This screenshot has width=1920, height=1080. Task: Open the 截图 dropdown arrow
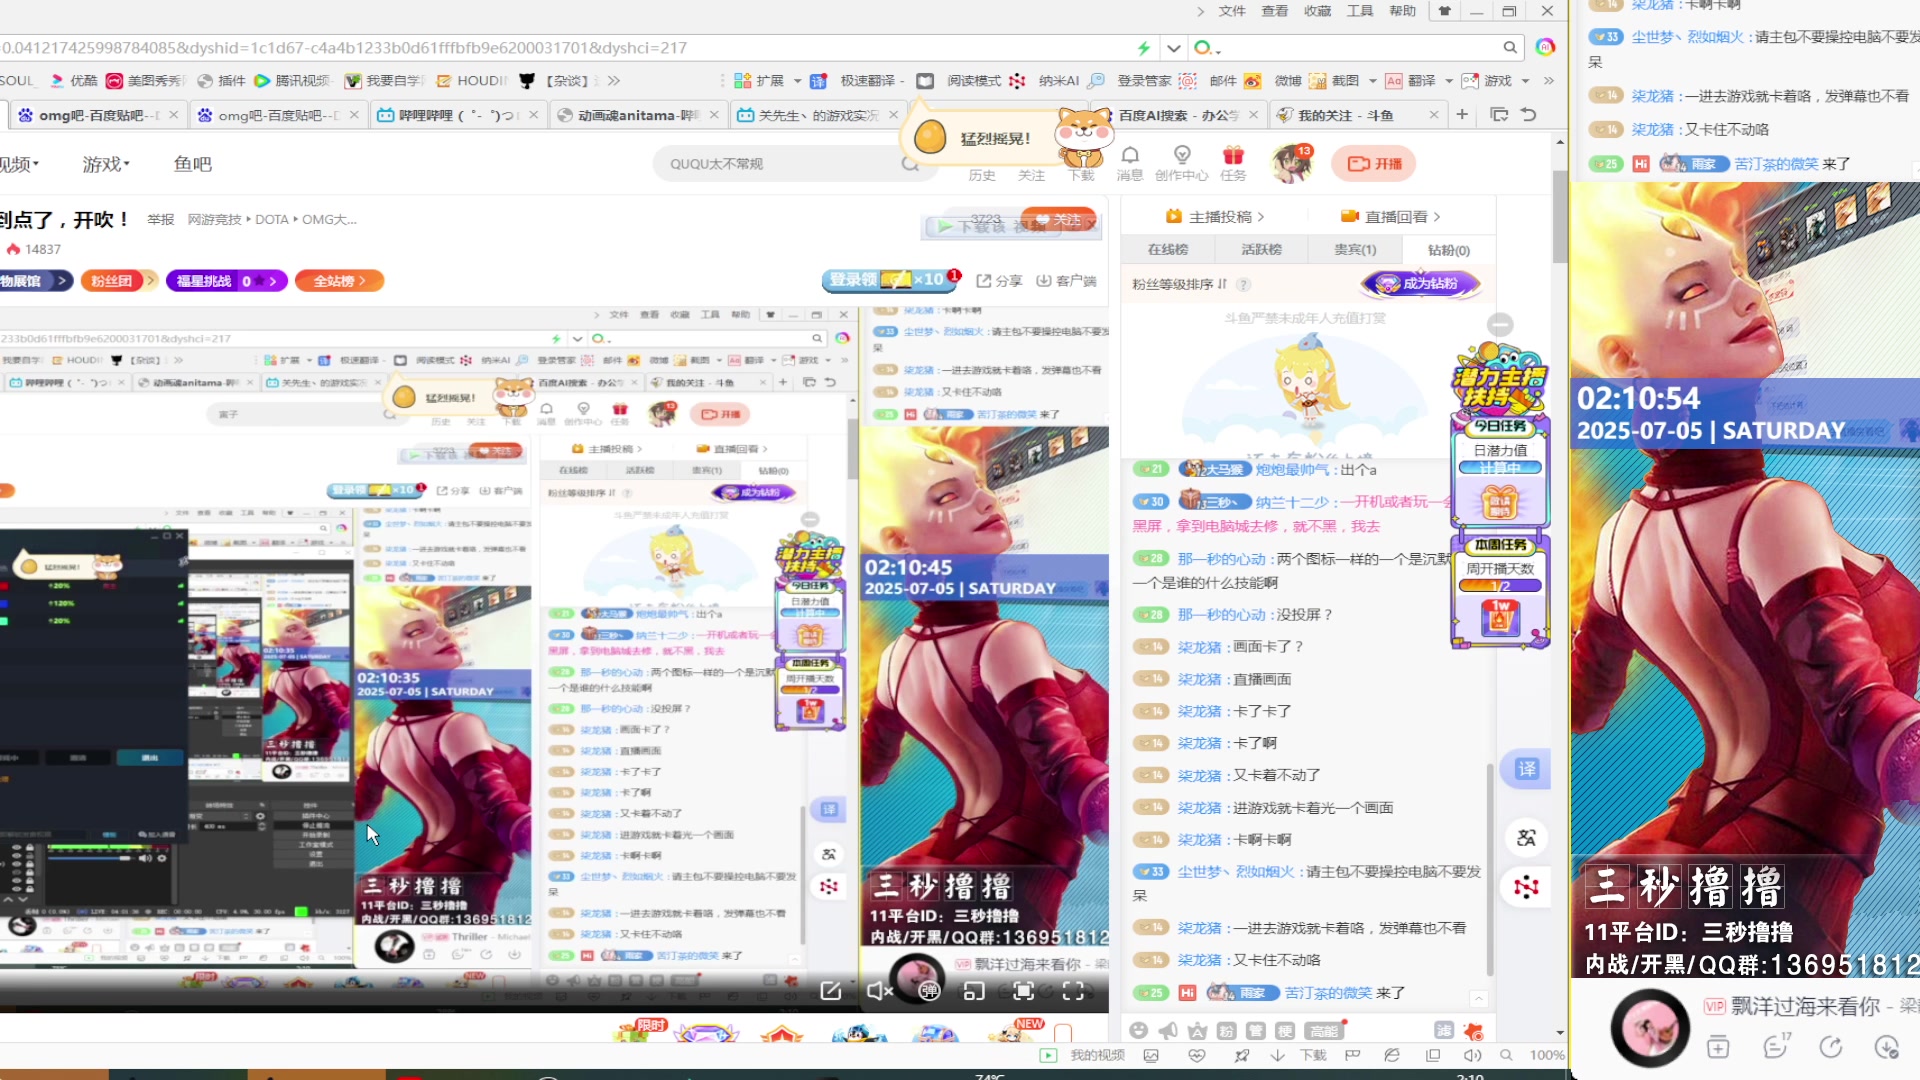(1372, 81)
